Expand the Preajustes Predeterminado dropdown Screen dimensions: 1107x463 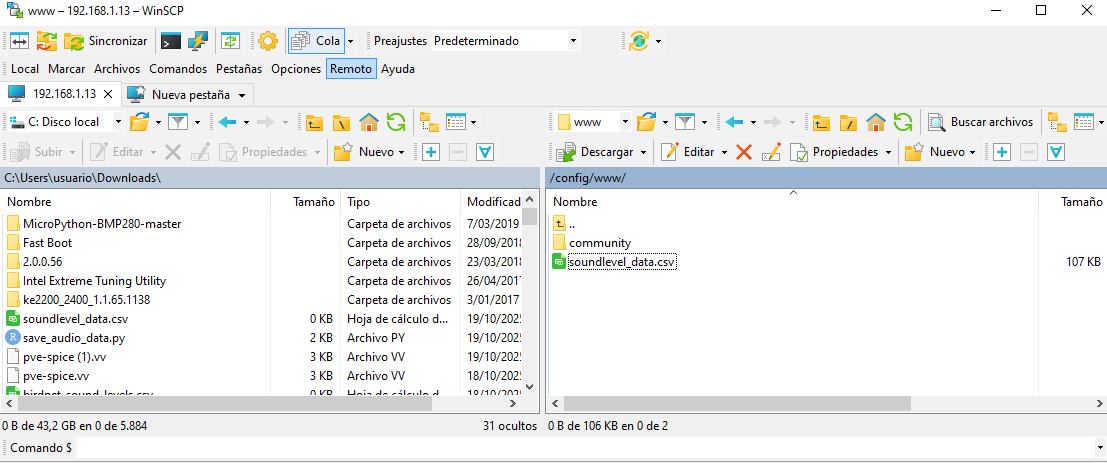573,41
